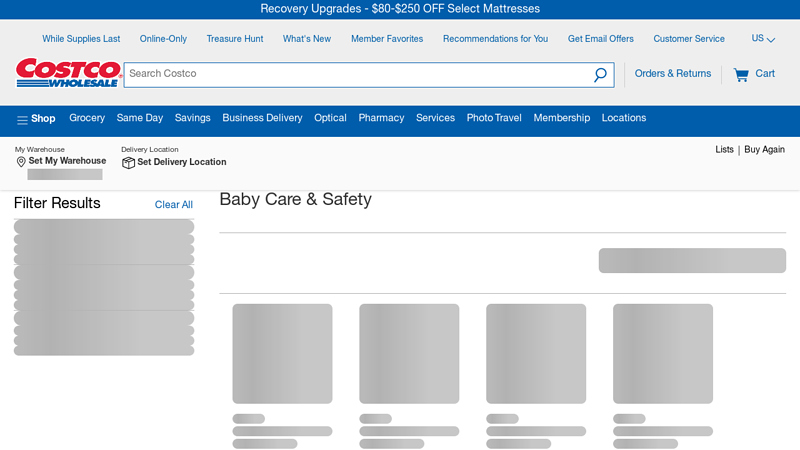The height and width of the screenshot is (450, 800).
Task: Open the shopping cart icon
Action: (741, 75)
